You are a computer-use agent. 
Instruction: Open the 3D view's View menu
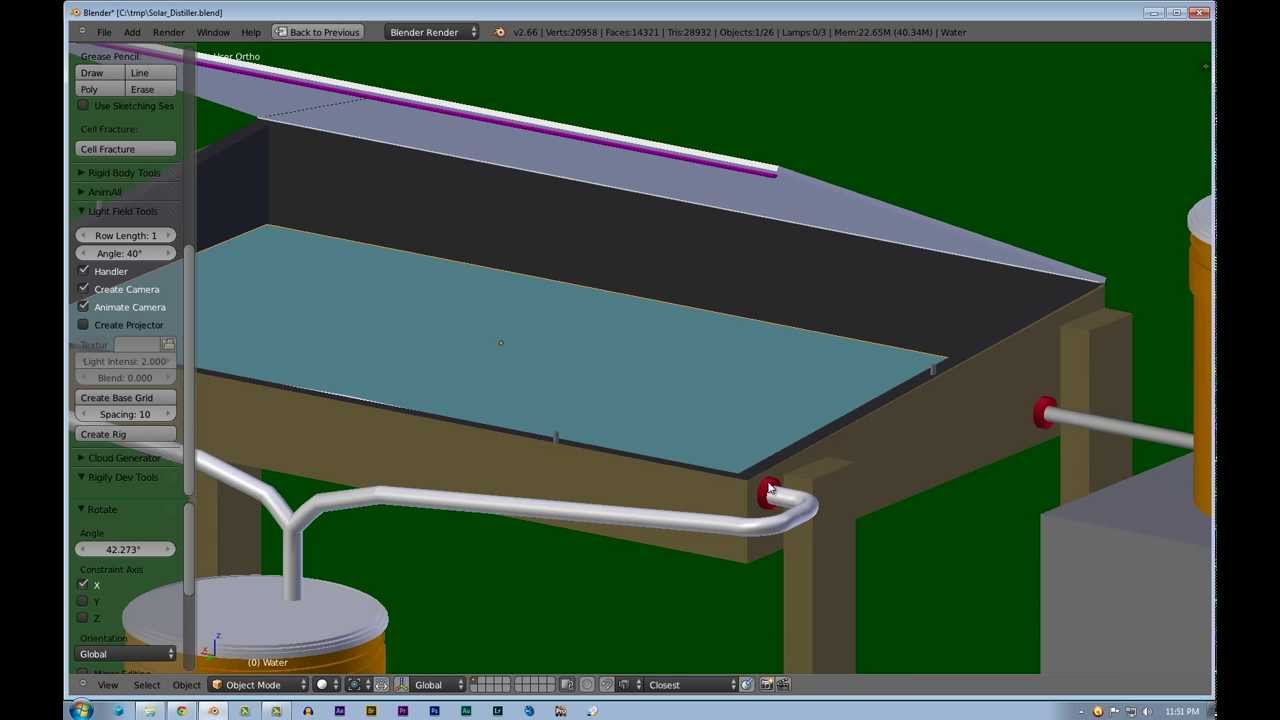tap(107, 685)
